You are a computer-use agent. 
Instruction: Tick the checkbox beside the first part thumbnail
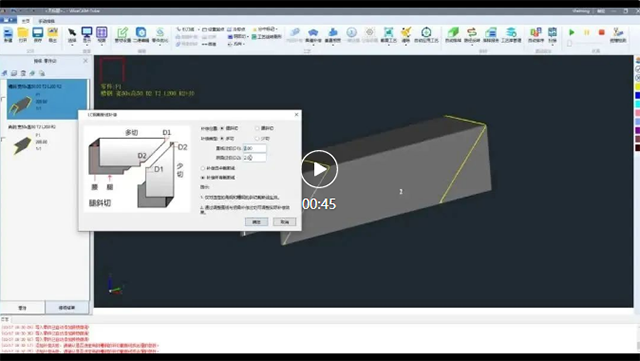[x=3, y=99]
